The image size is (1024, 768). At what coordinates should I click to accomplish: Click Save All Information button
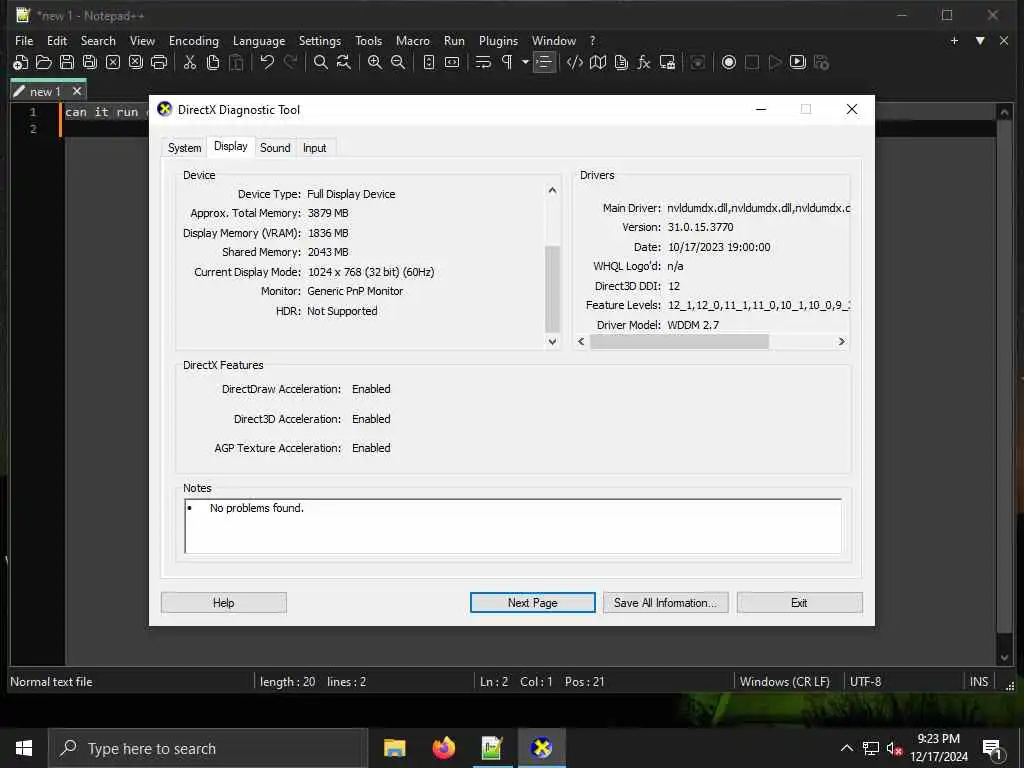665,603
